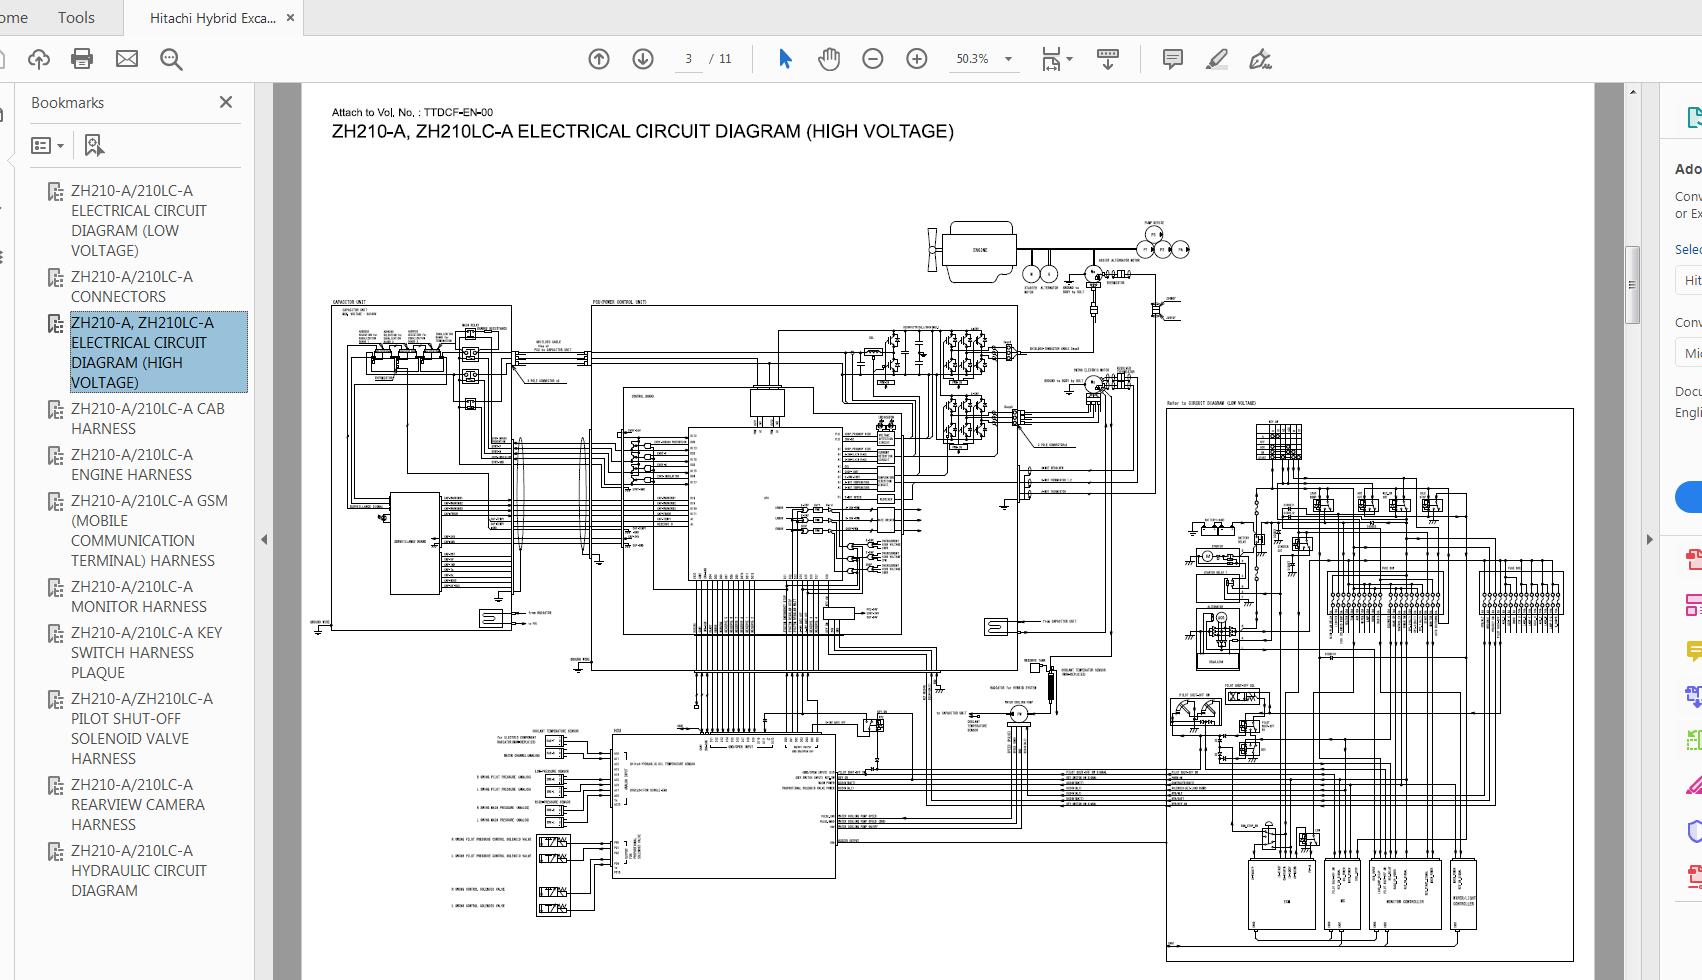Activate the Selection arrow tool
Viewport: 1702px width, 980px height.
pyautogui.click(x=785, y=59)
